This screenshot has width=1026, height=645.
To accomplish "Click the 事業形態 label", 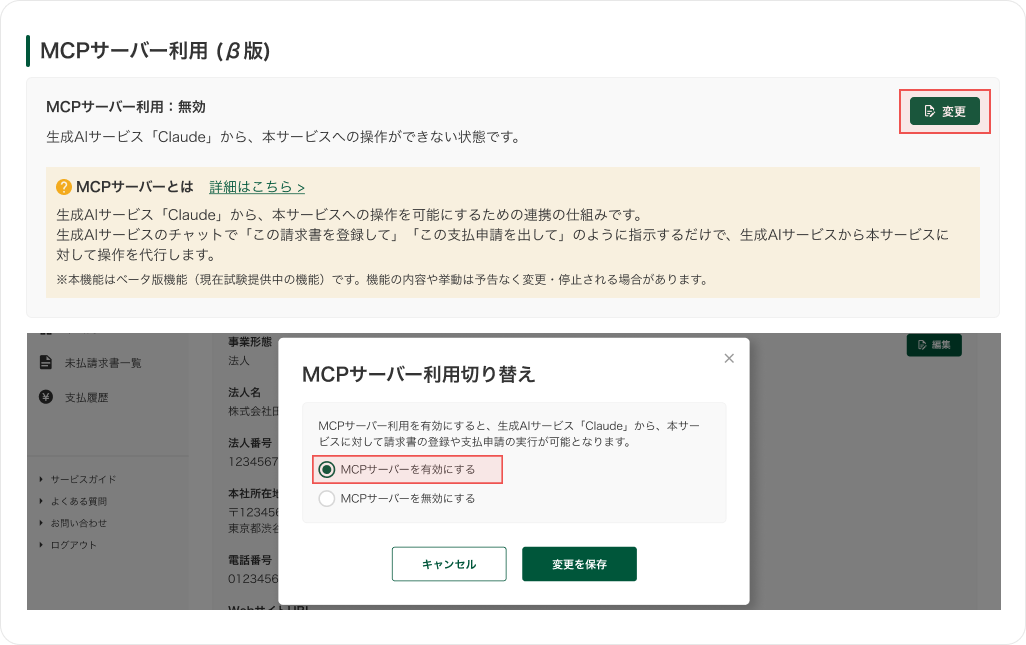I will 250,341.
